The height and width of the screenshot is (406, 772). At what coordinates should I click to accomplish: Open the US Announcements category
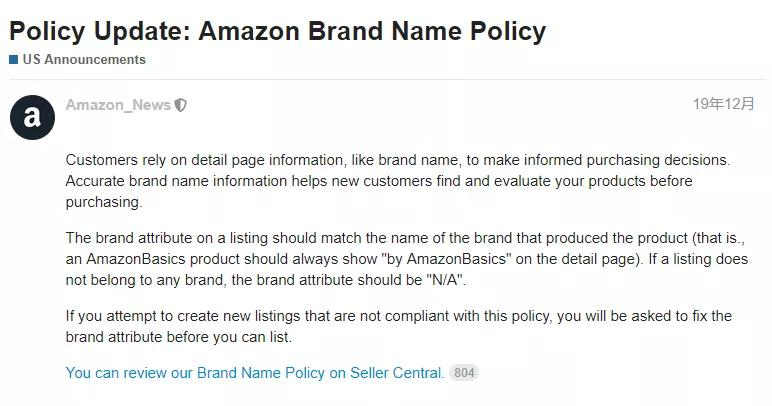[84, 60]
